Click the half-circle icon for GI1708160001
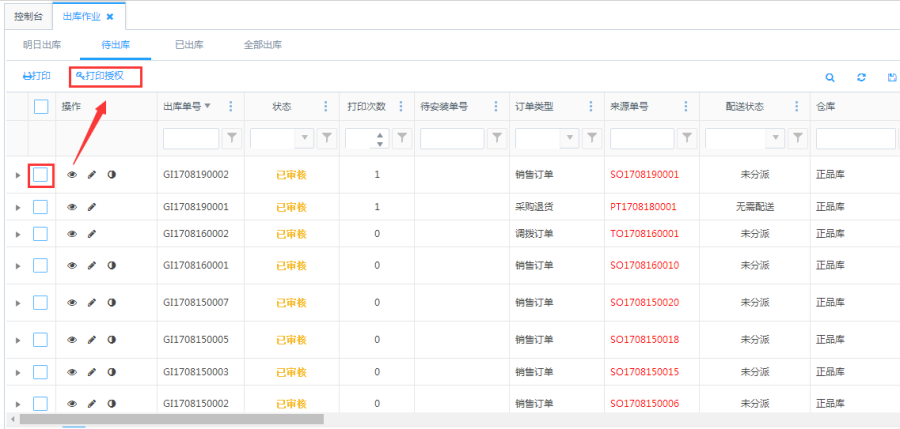This screenshot has height=429, width=900. [111, 266]
